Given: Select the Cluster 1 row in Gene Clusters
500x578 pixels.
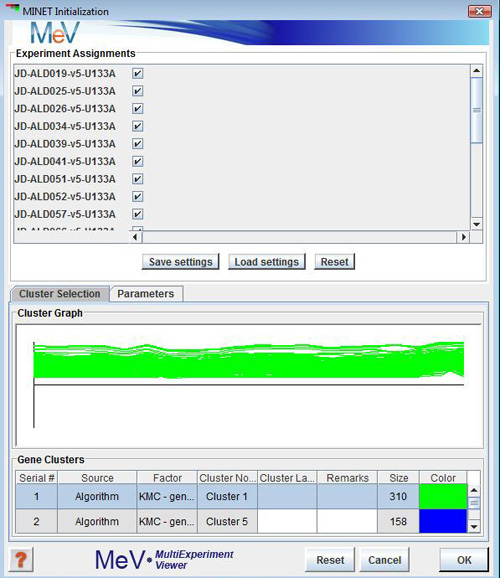Looking at the screenshot, I should point(241,496).
